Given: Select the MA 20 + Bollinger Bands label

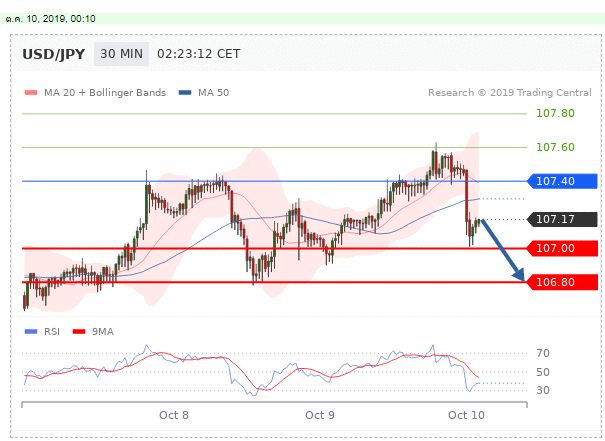Looking at the screenshot, I should (105, 93).
